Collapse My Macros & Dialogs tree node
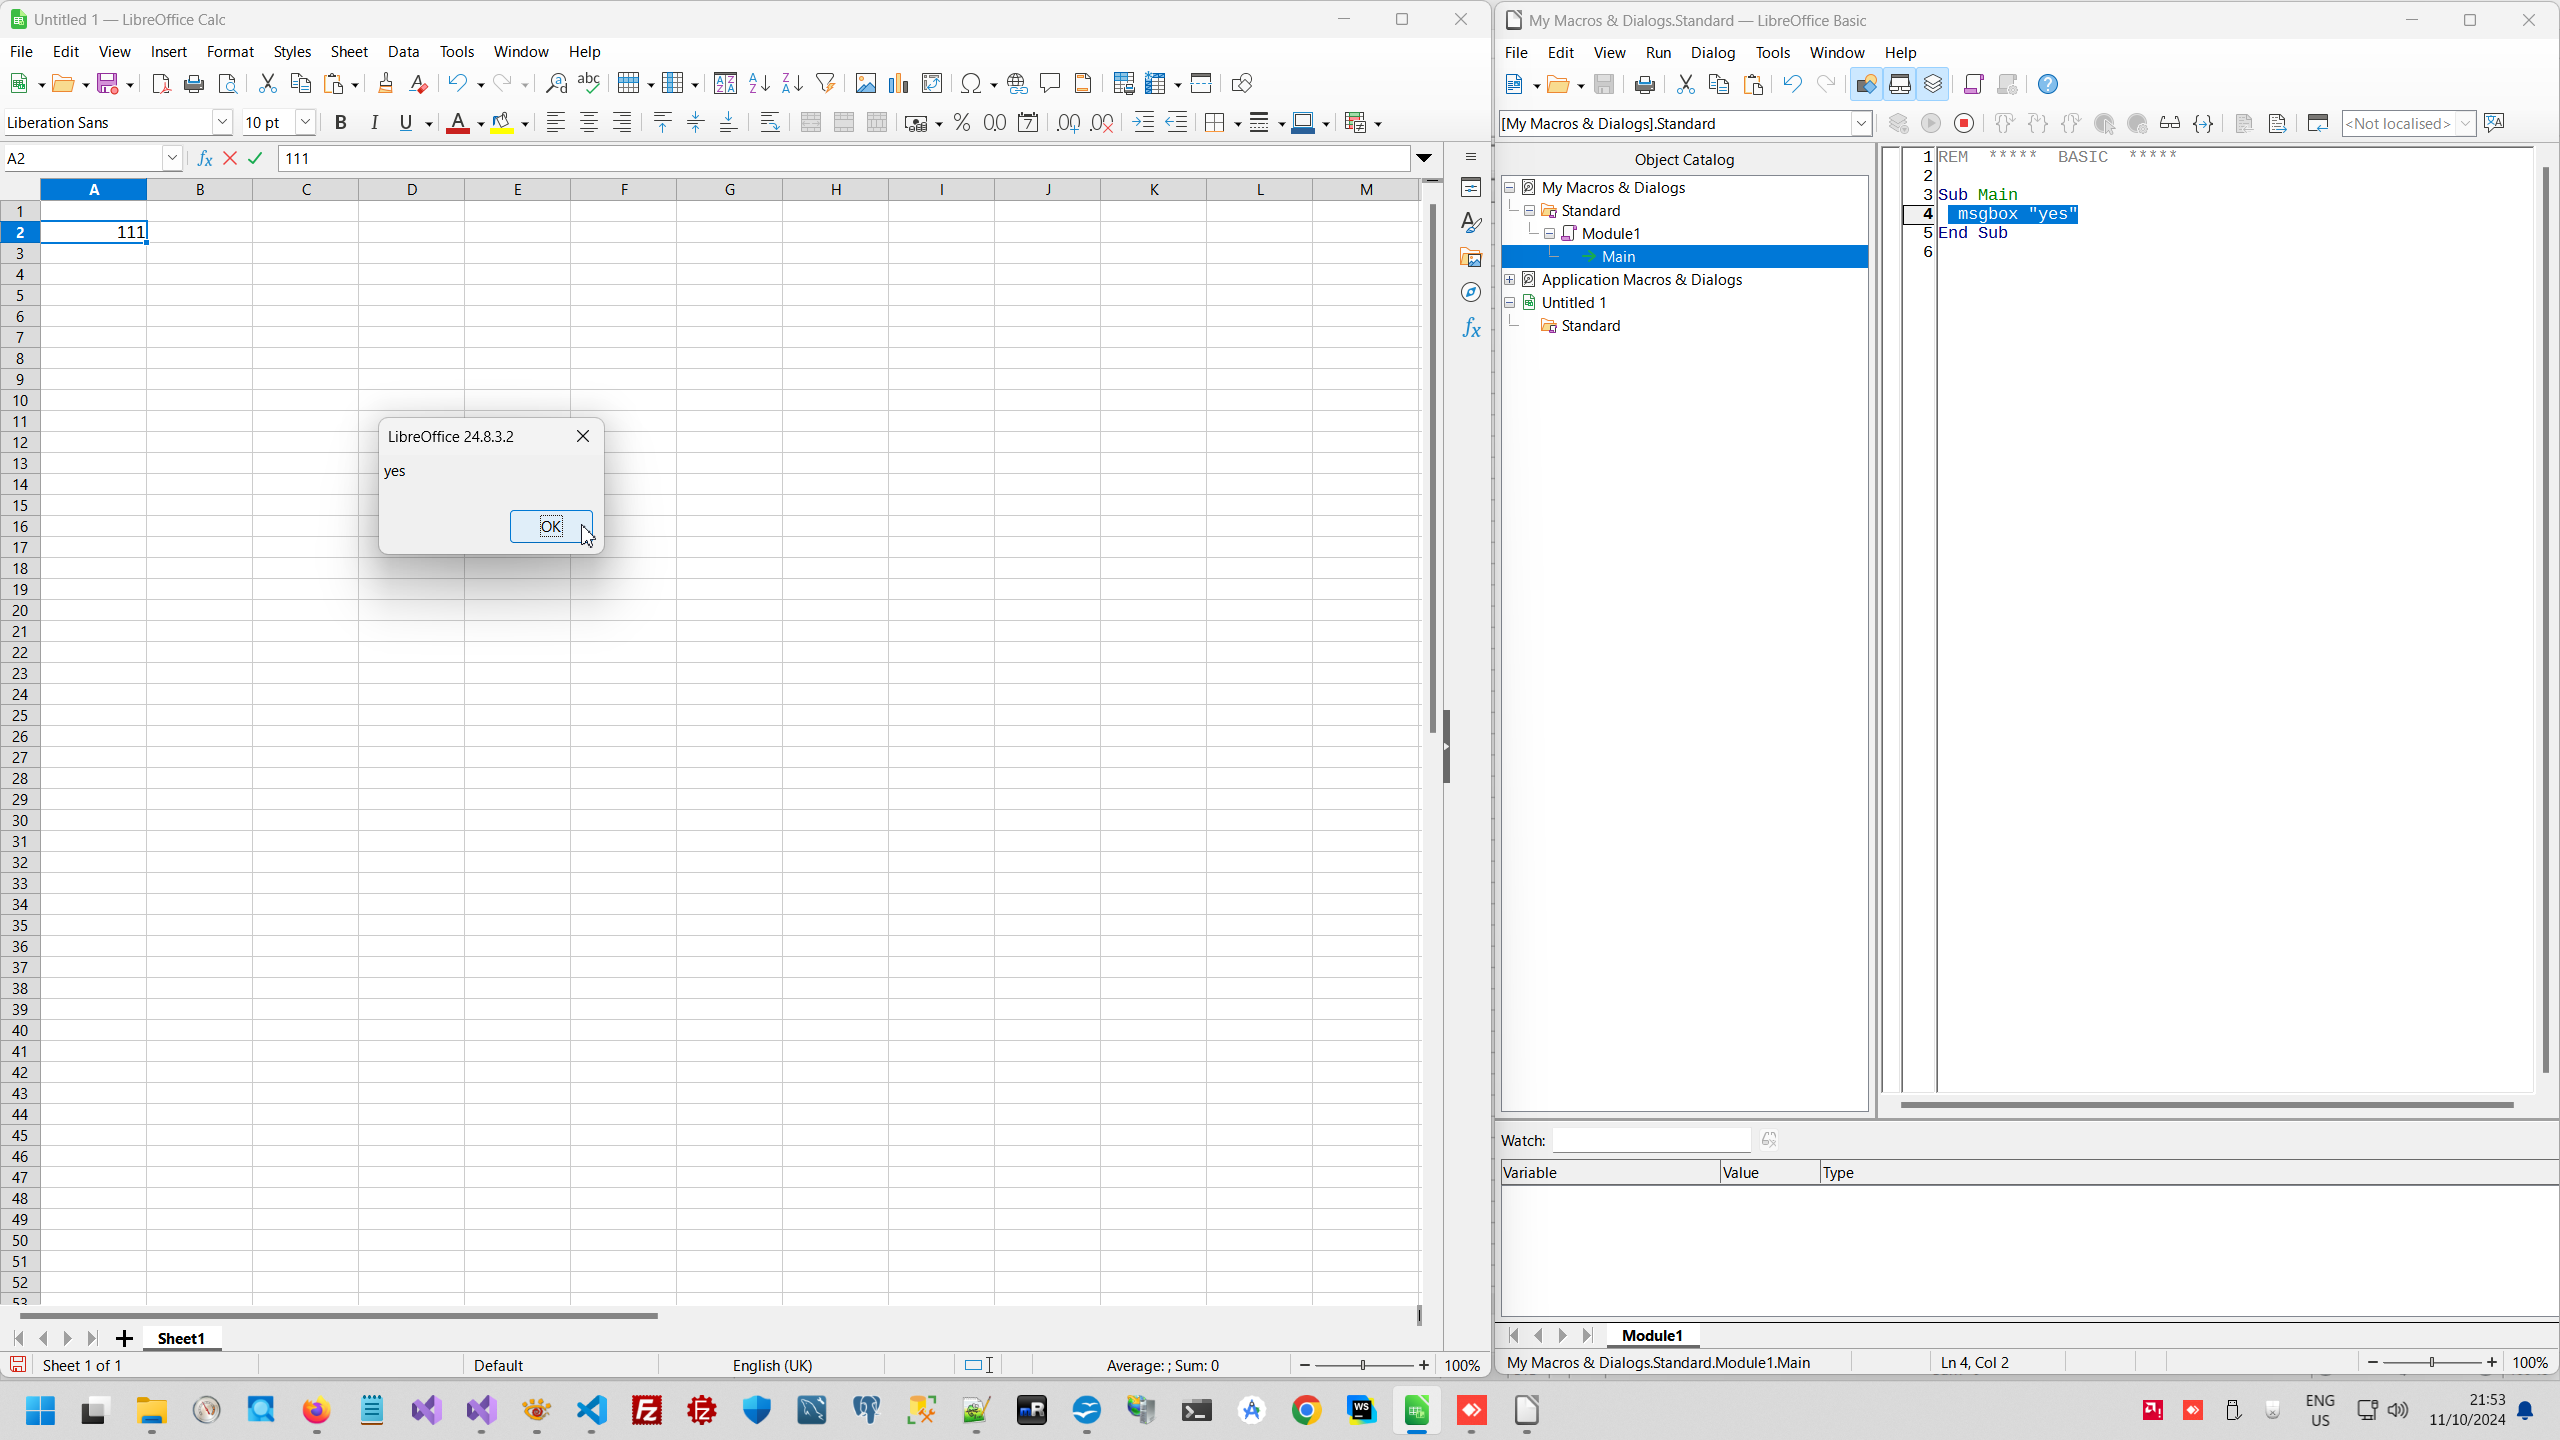The image size is (2560, 1440). tap(1510, 187)
